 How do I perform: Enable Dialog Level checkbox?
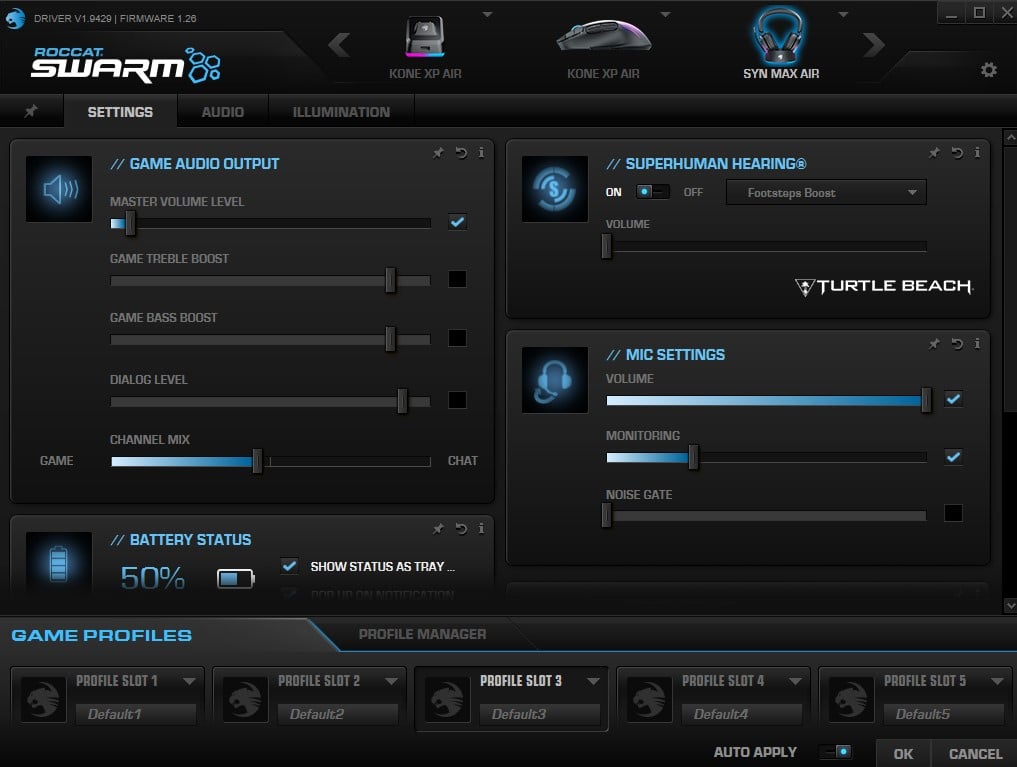tap(457, 400)
